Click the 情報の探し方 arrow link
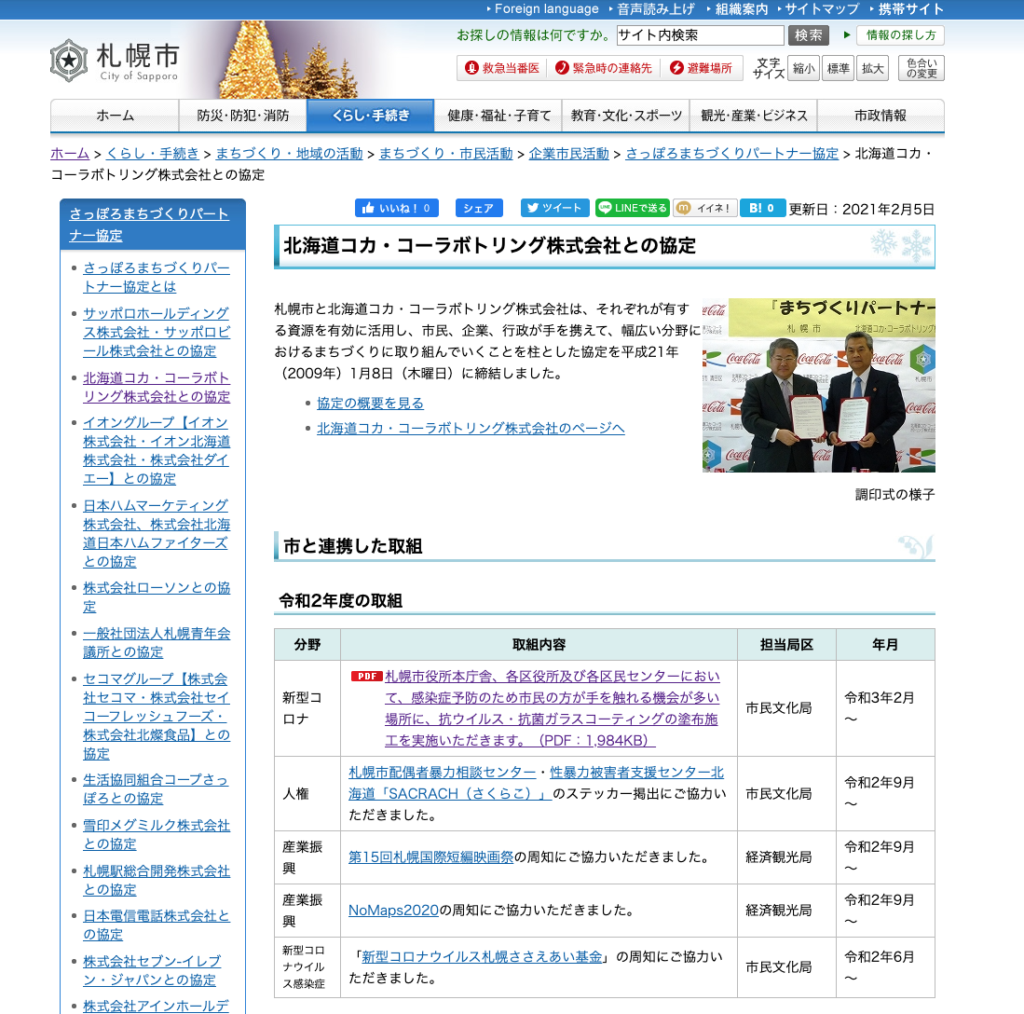 [x=901, y=35]
